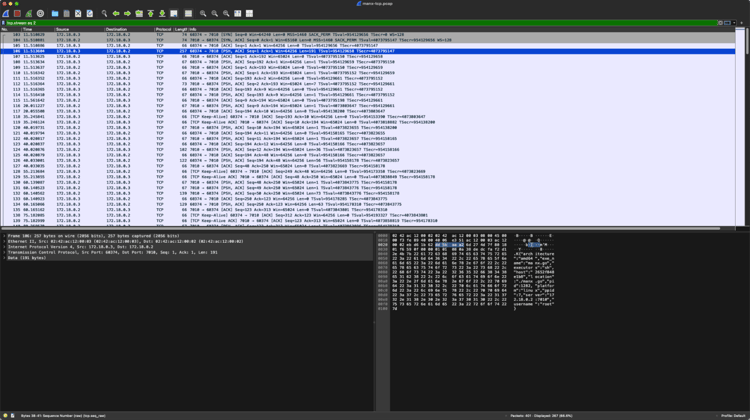Jump to the last packet
Screen dimensions: 750x420
(x=162, y=14)
